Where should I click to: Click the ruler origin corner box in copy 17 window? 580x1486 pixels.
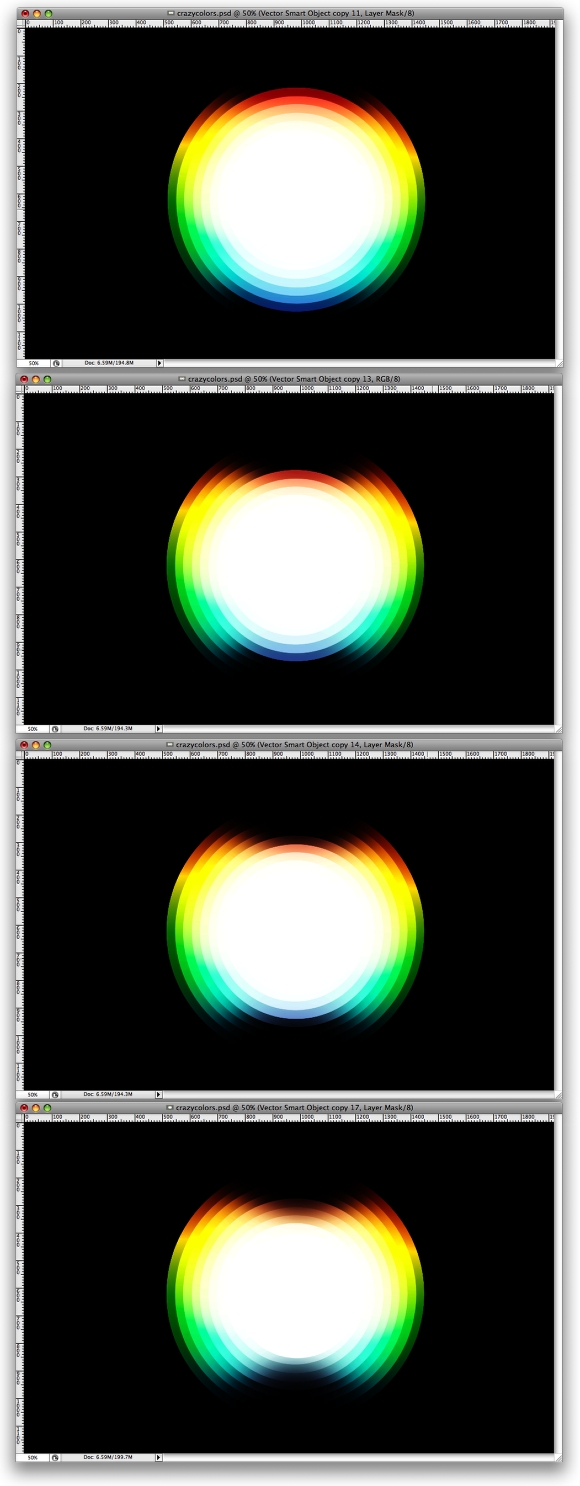pos(20,1118)
